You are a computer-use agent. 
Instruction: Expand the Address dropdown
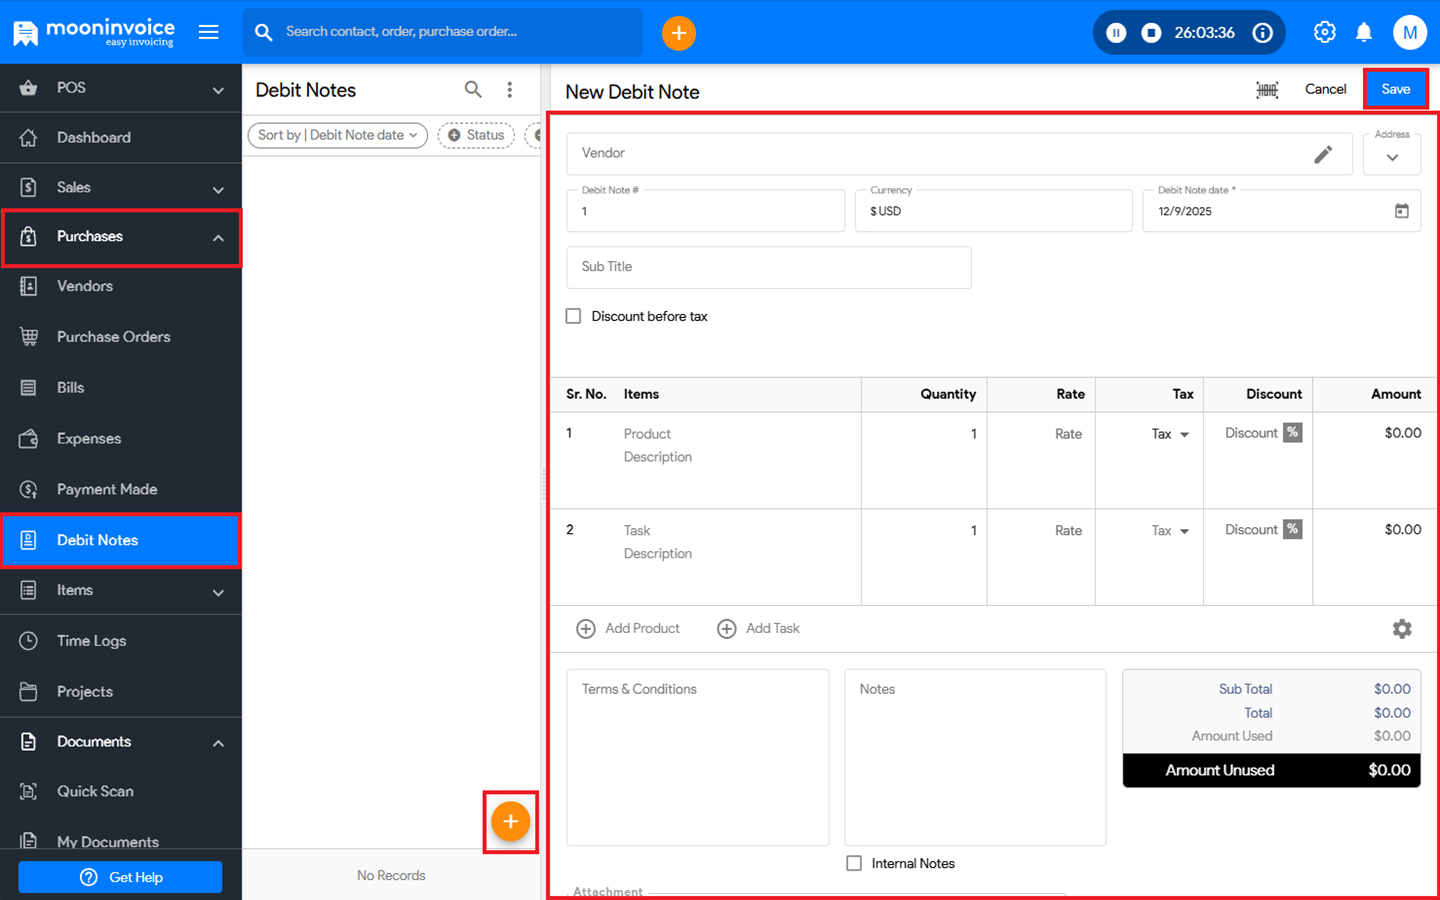[1392, 157]
